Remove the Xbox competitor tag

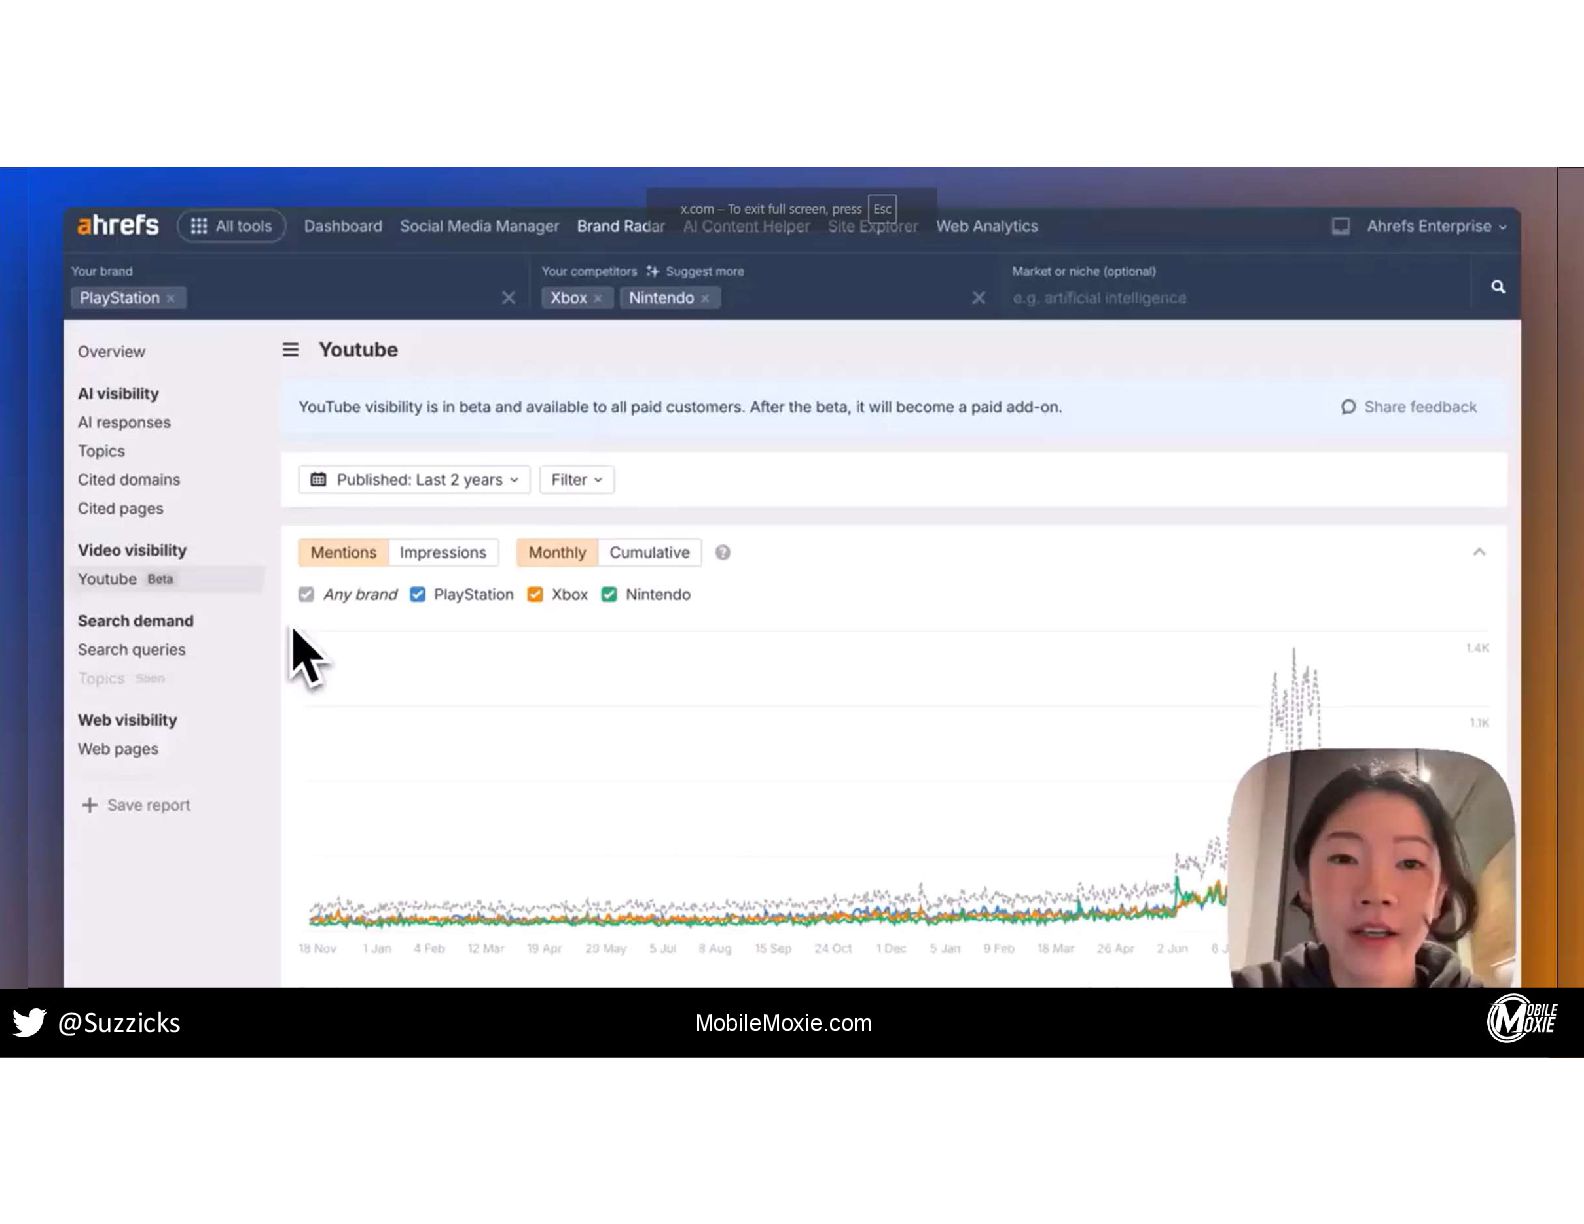tap(598, 298)
